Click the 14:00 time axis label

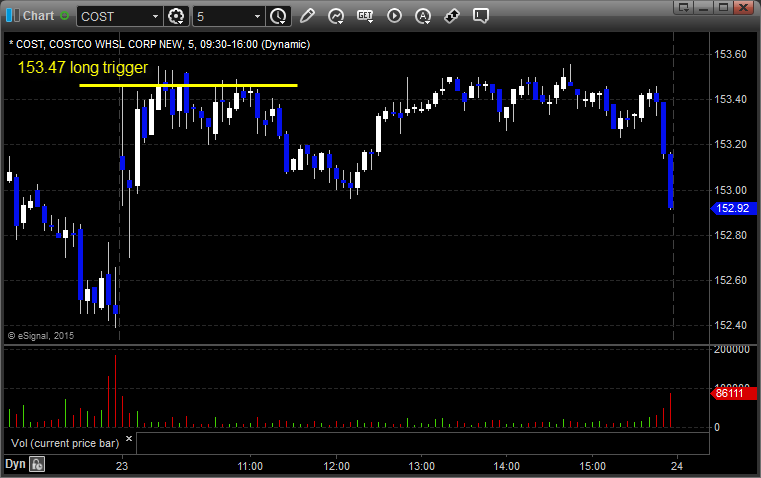click(507, 466)
